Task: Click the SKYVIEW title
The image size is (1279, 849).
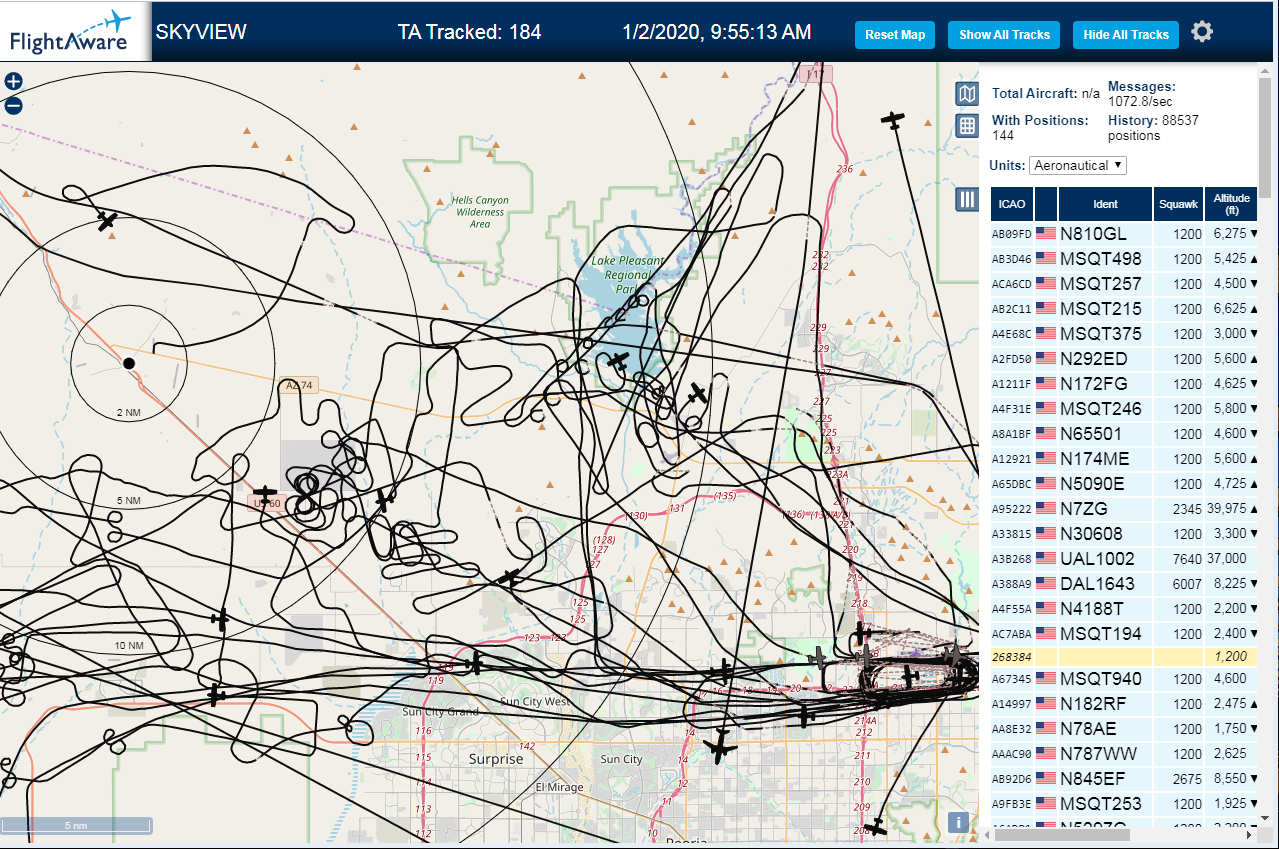Action: [201, 32]
